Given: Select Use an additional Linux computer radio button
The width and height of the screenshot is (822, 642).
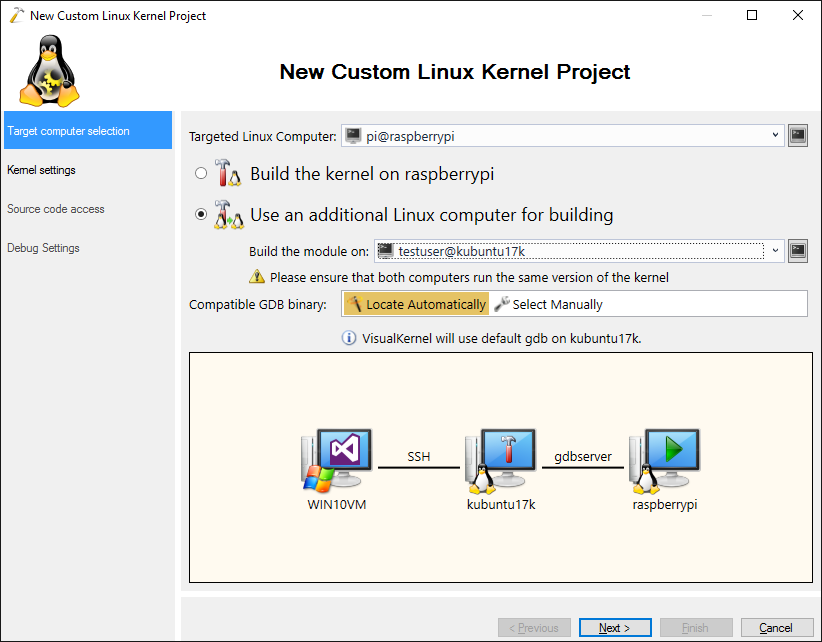Looking at the screenshot, I should (201, 214).
